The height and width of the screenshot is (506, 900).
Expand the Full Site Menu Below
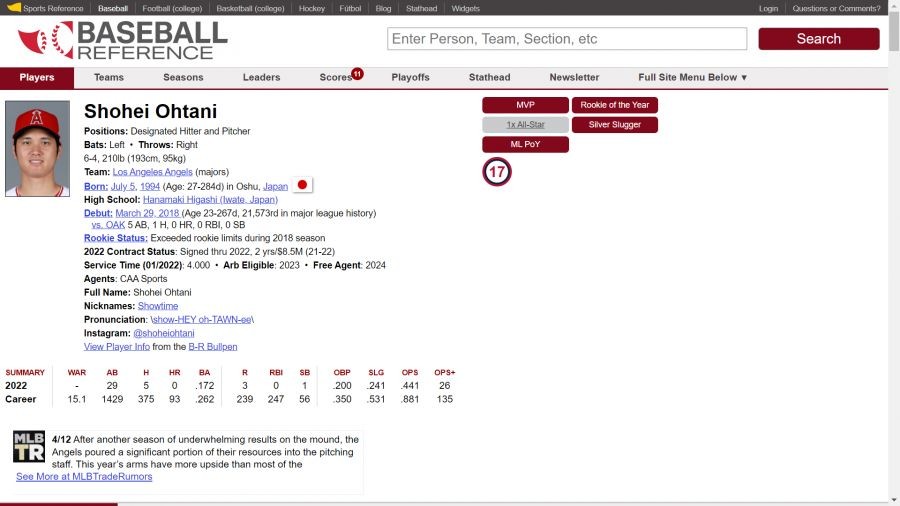693,77
